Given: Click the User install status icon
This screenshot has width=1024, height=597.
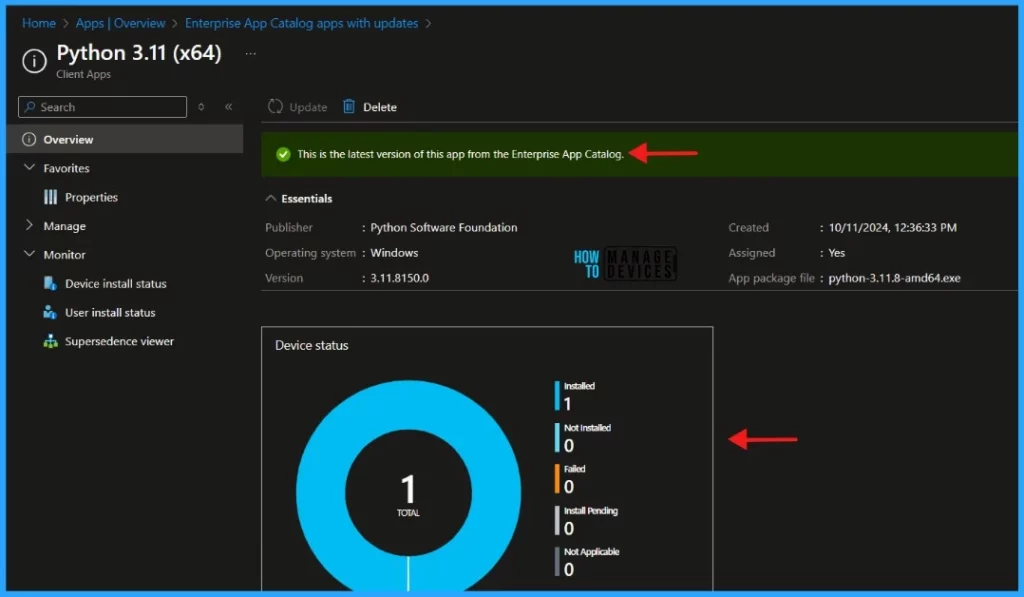Looking at the screenshot, I should click(50, 312).
